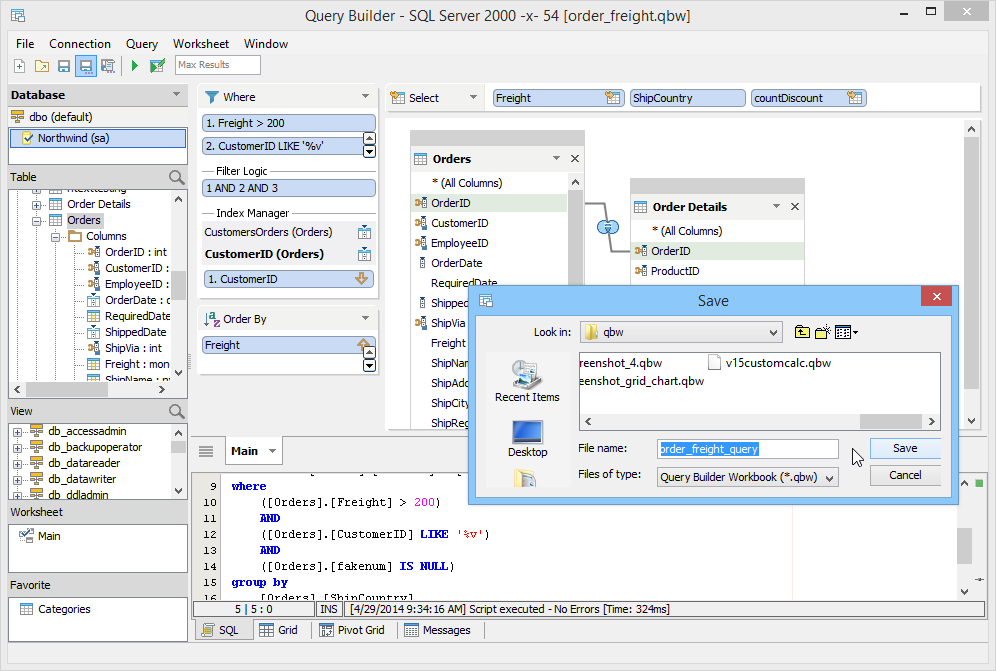Click the Save button in the Save dialog
996x671 pixels.
905,448
